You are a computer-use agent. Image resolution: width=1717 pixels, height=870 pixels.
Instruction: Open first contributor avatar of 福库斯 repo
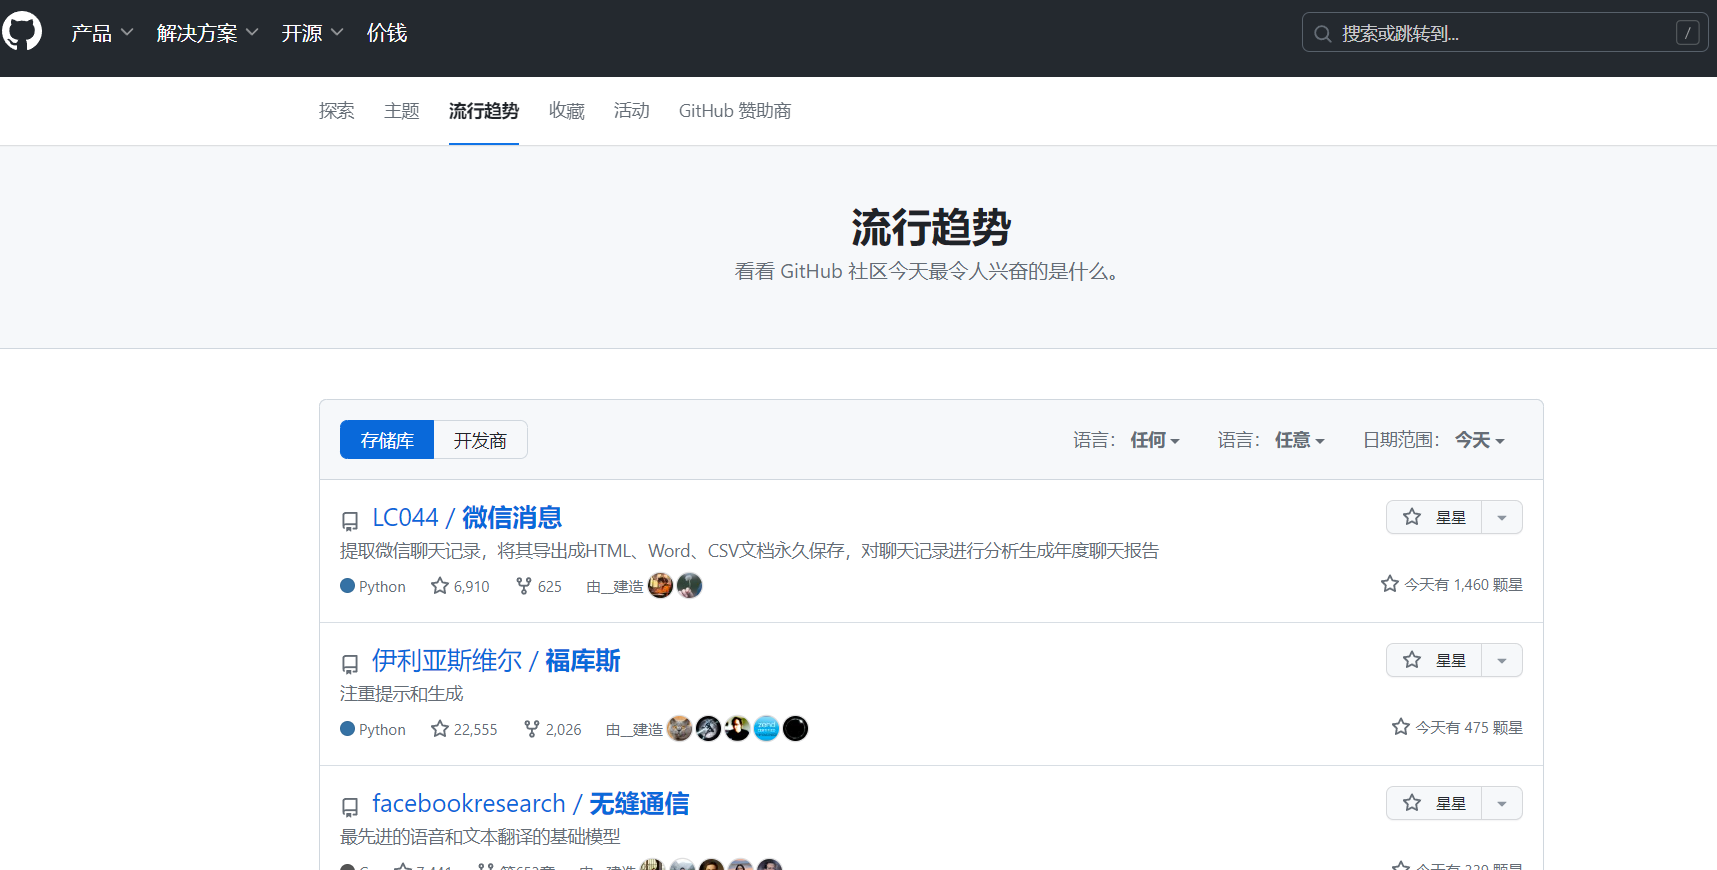click(x=679, y=728)
